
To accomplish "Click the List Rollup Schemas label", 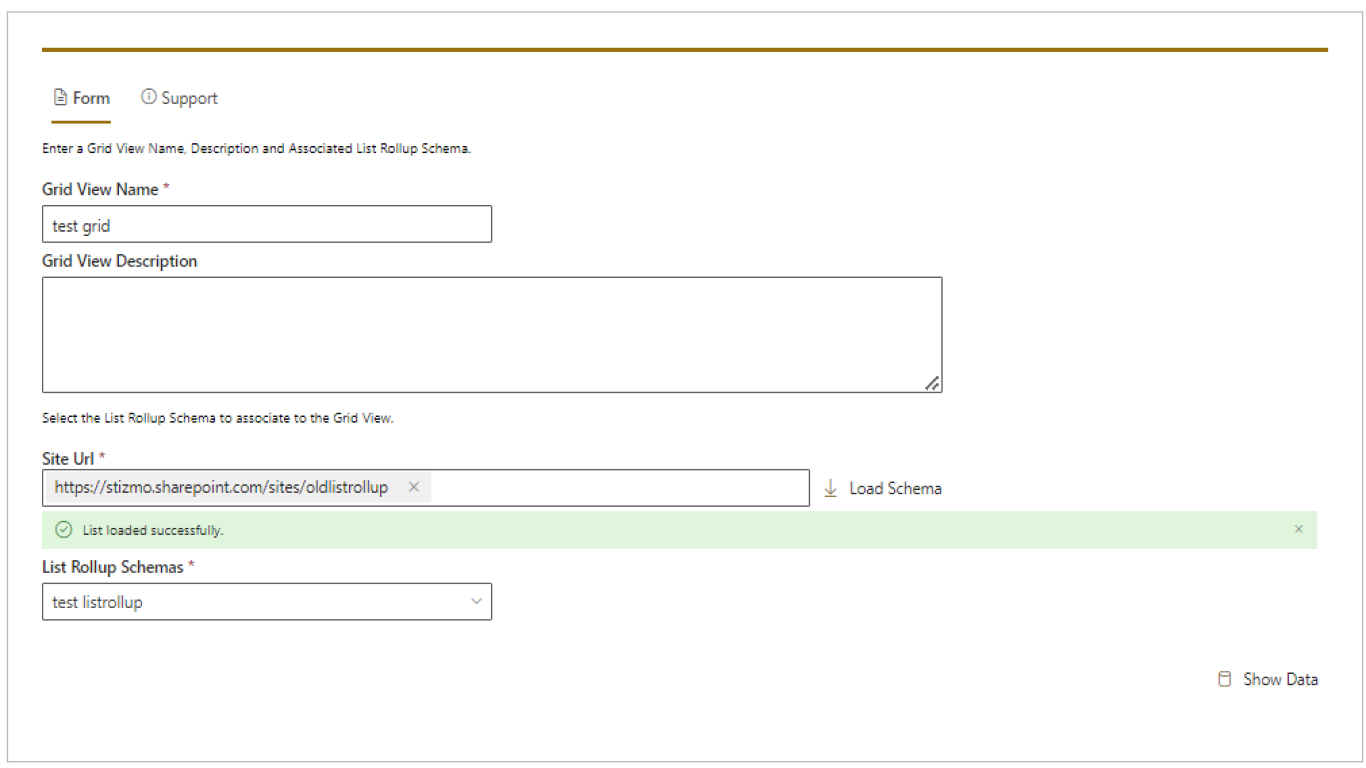I will [x=113, y=567].
